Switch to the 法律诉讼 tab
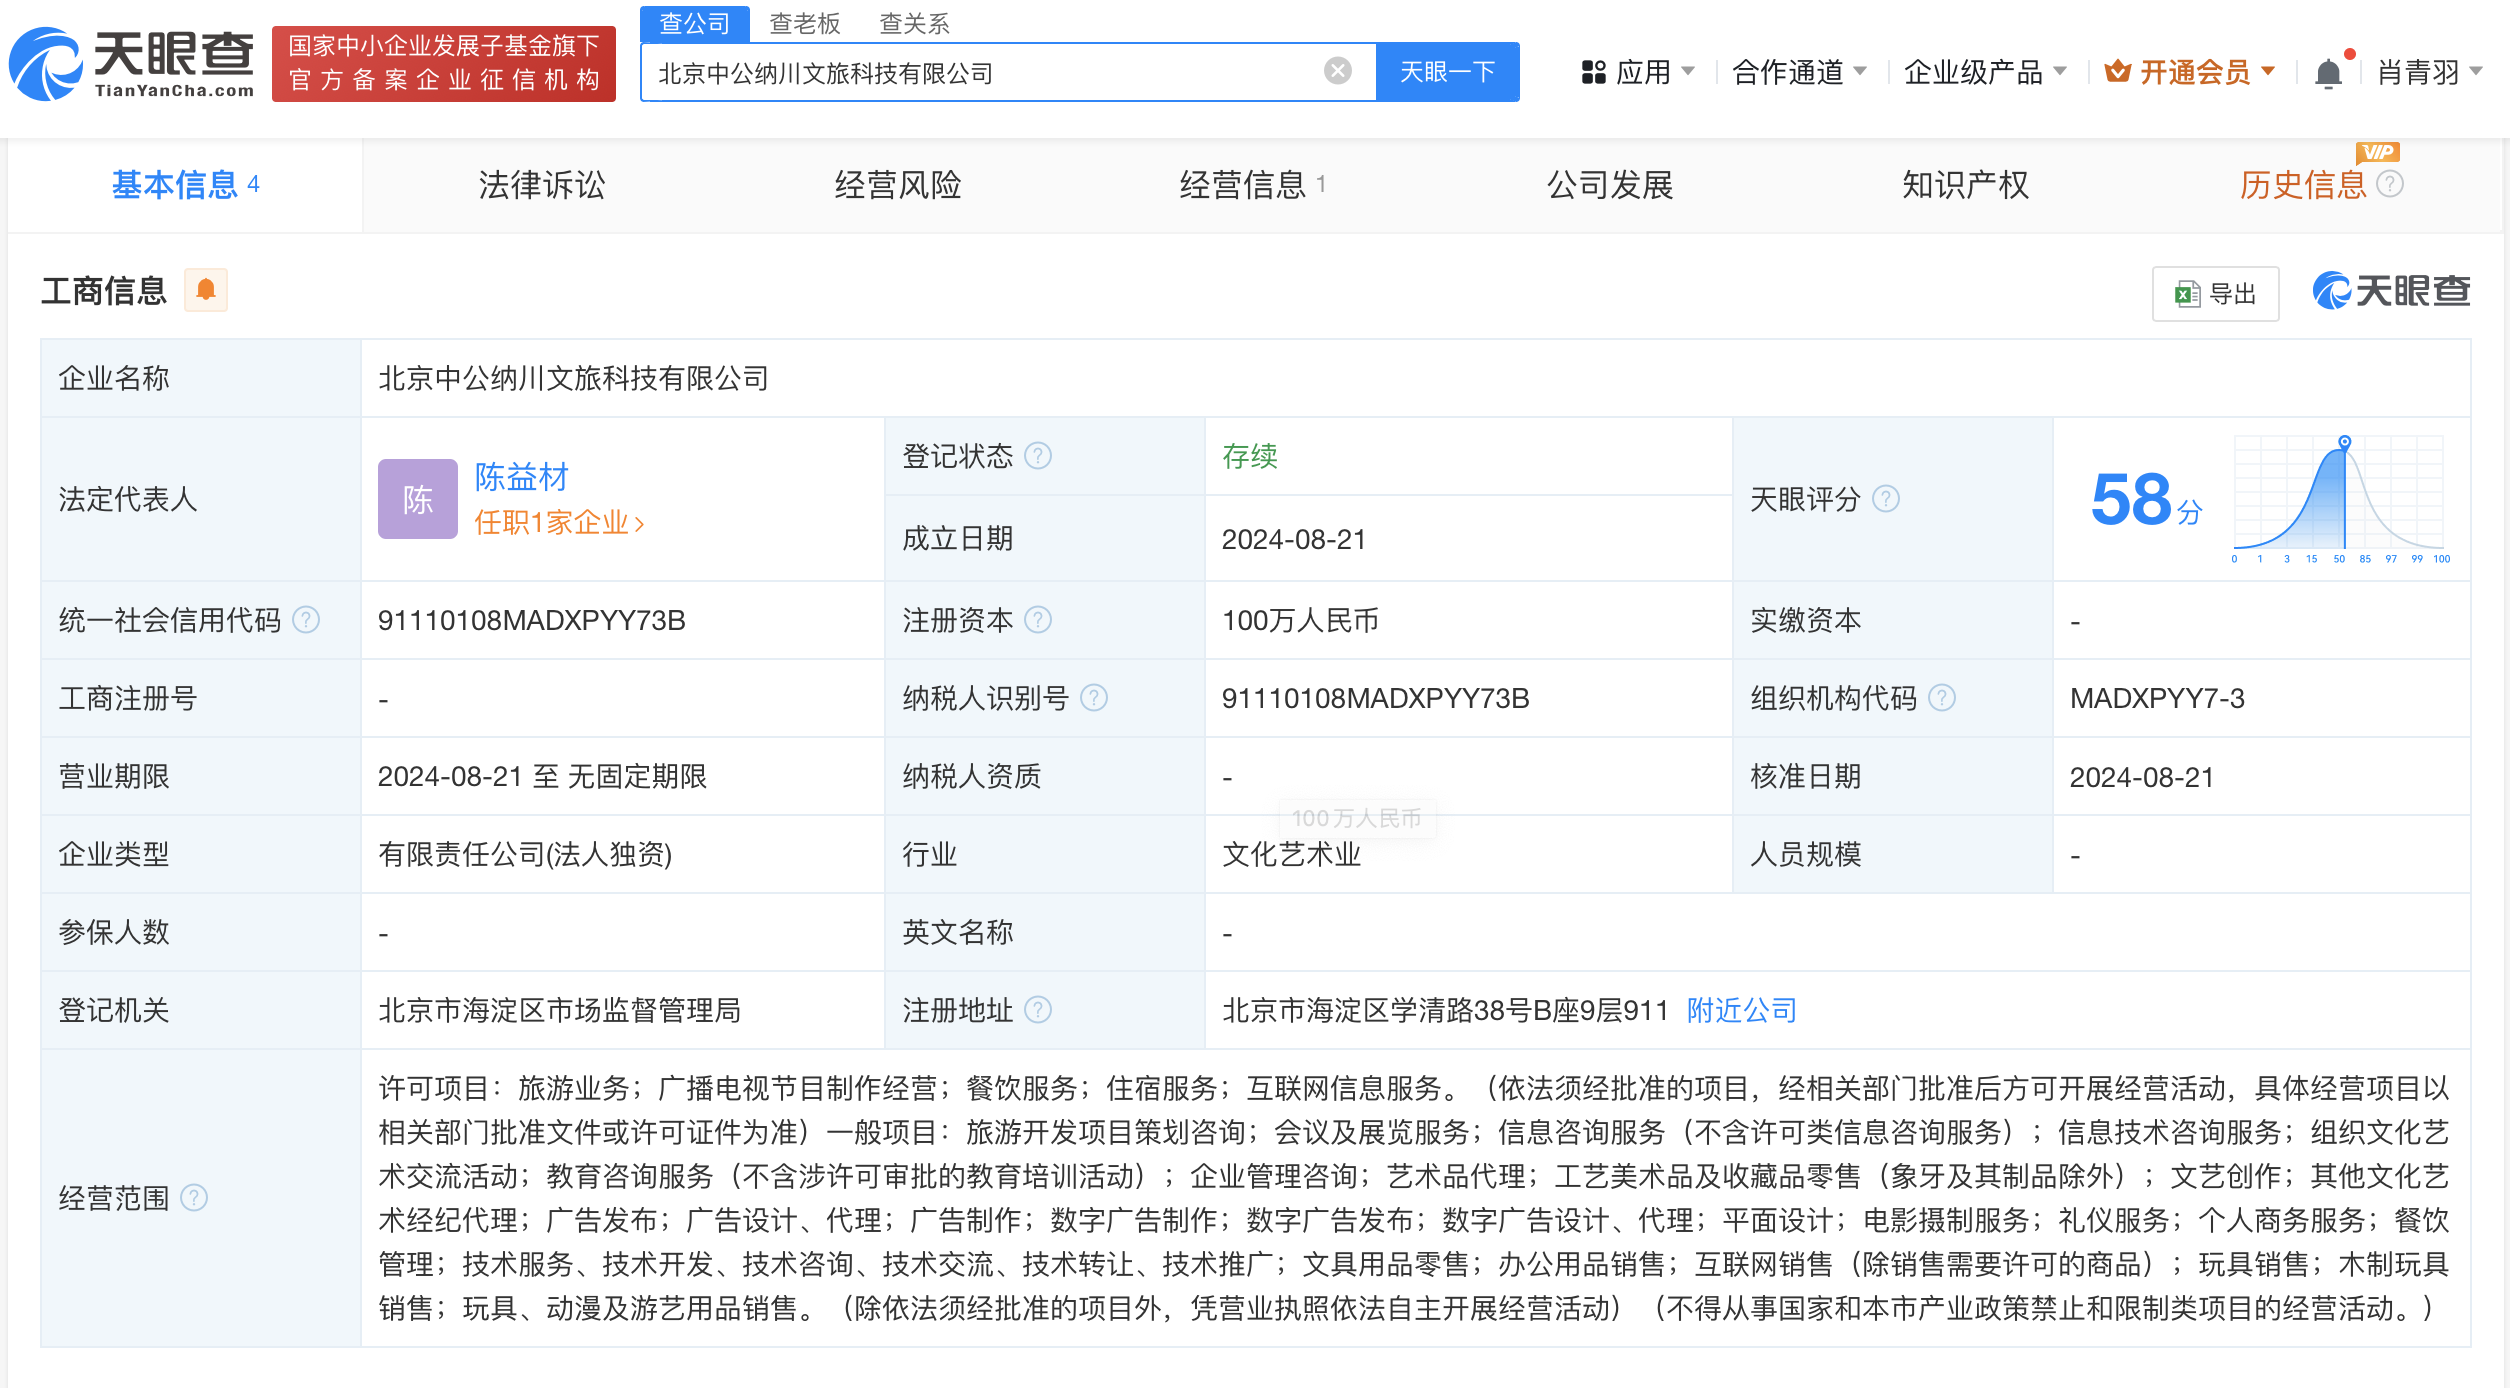 point(542,184)
